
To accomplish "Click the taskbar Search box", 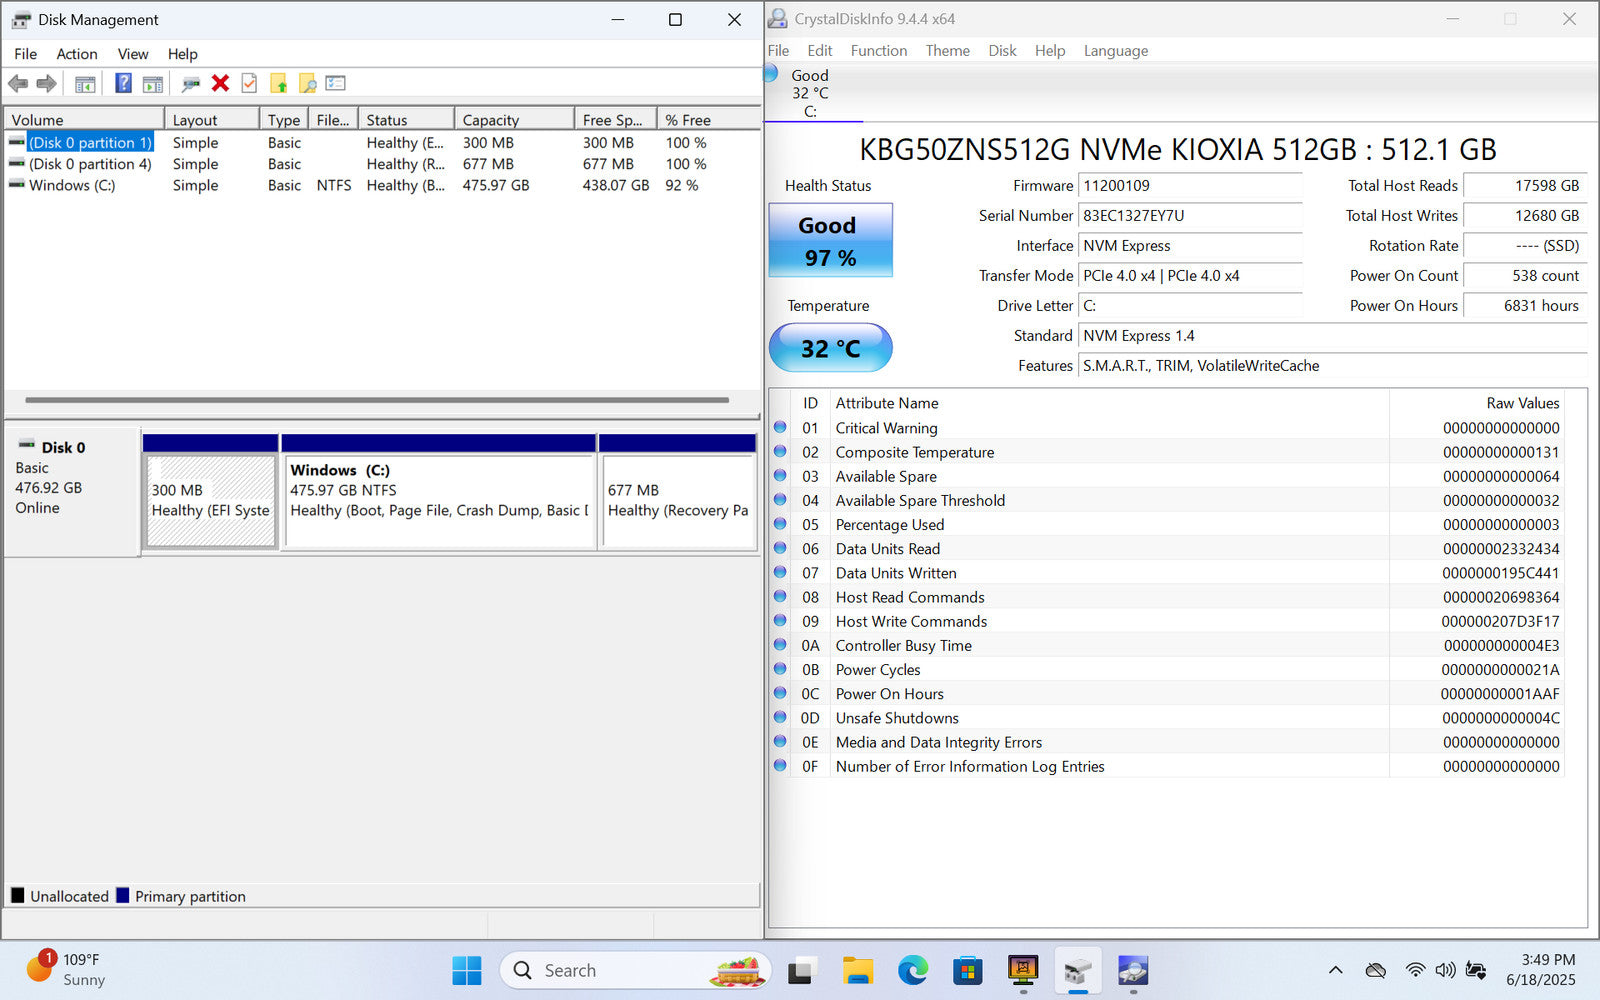I will click(x=636, y=970).
